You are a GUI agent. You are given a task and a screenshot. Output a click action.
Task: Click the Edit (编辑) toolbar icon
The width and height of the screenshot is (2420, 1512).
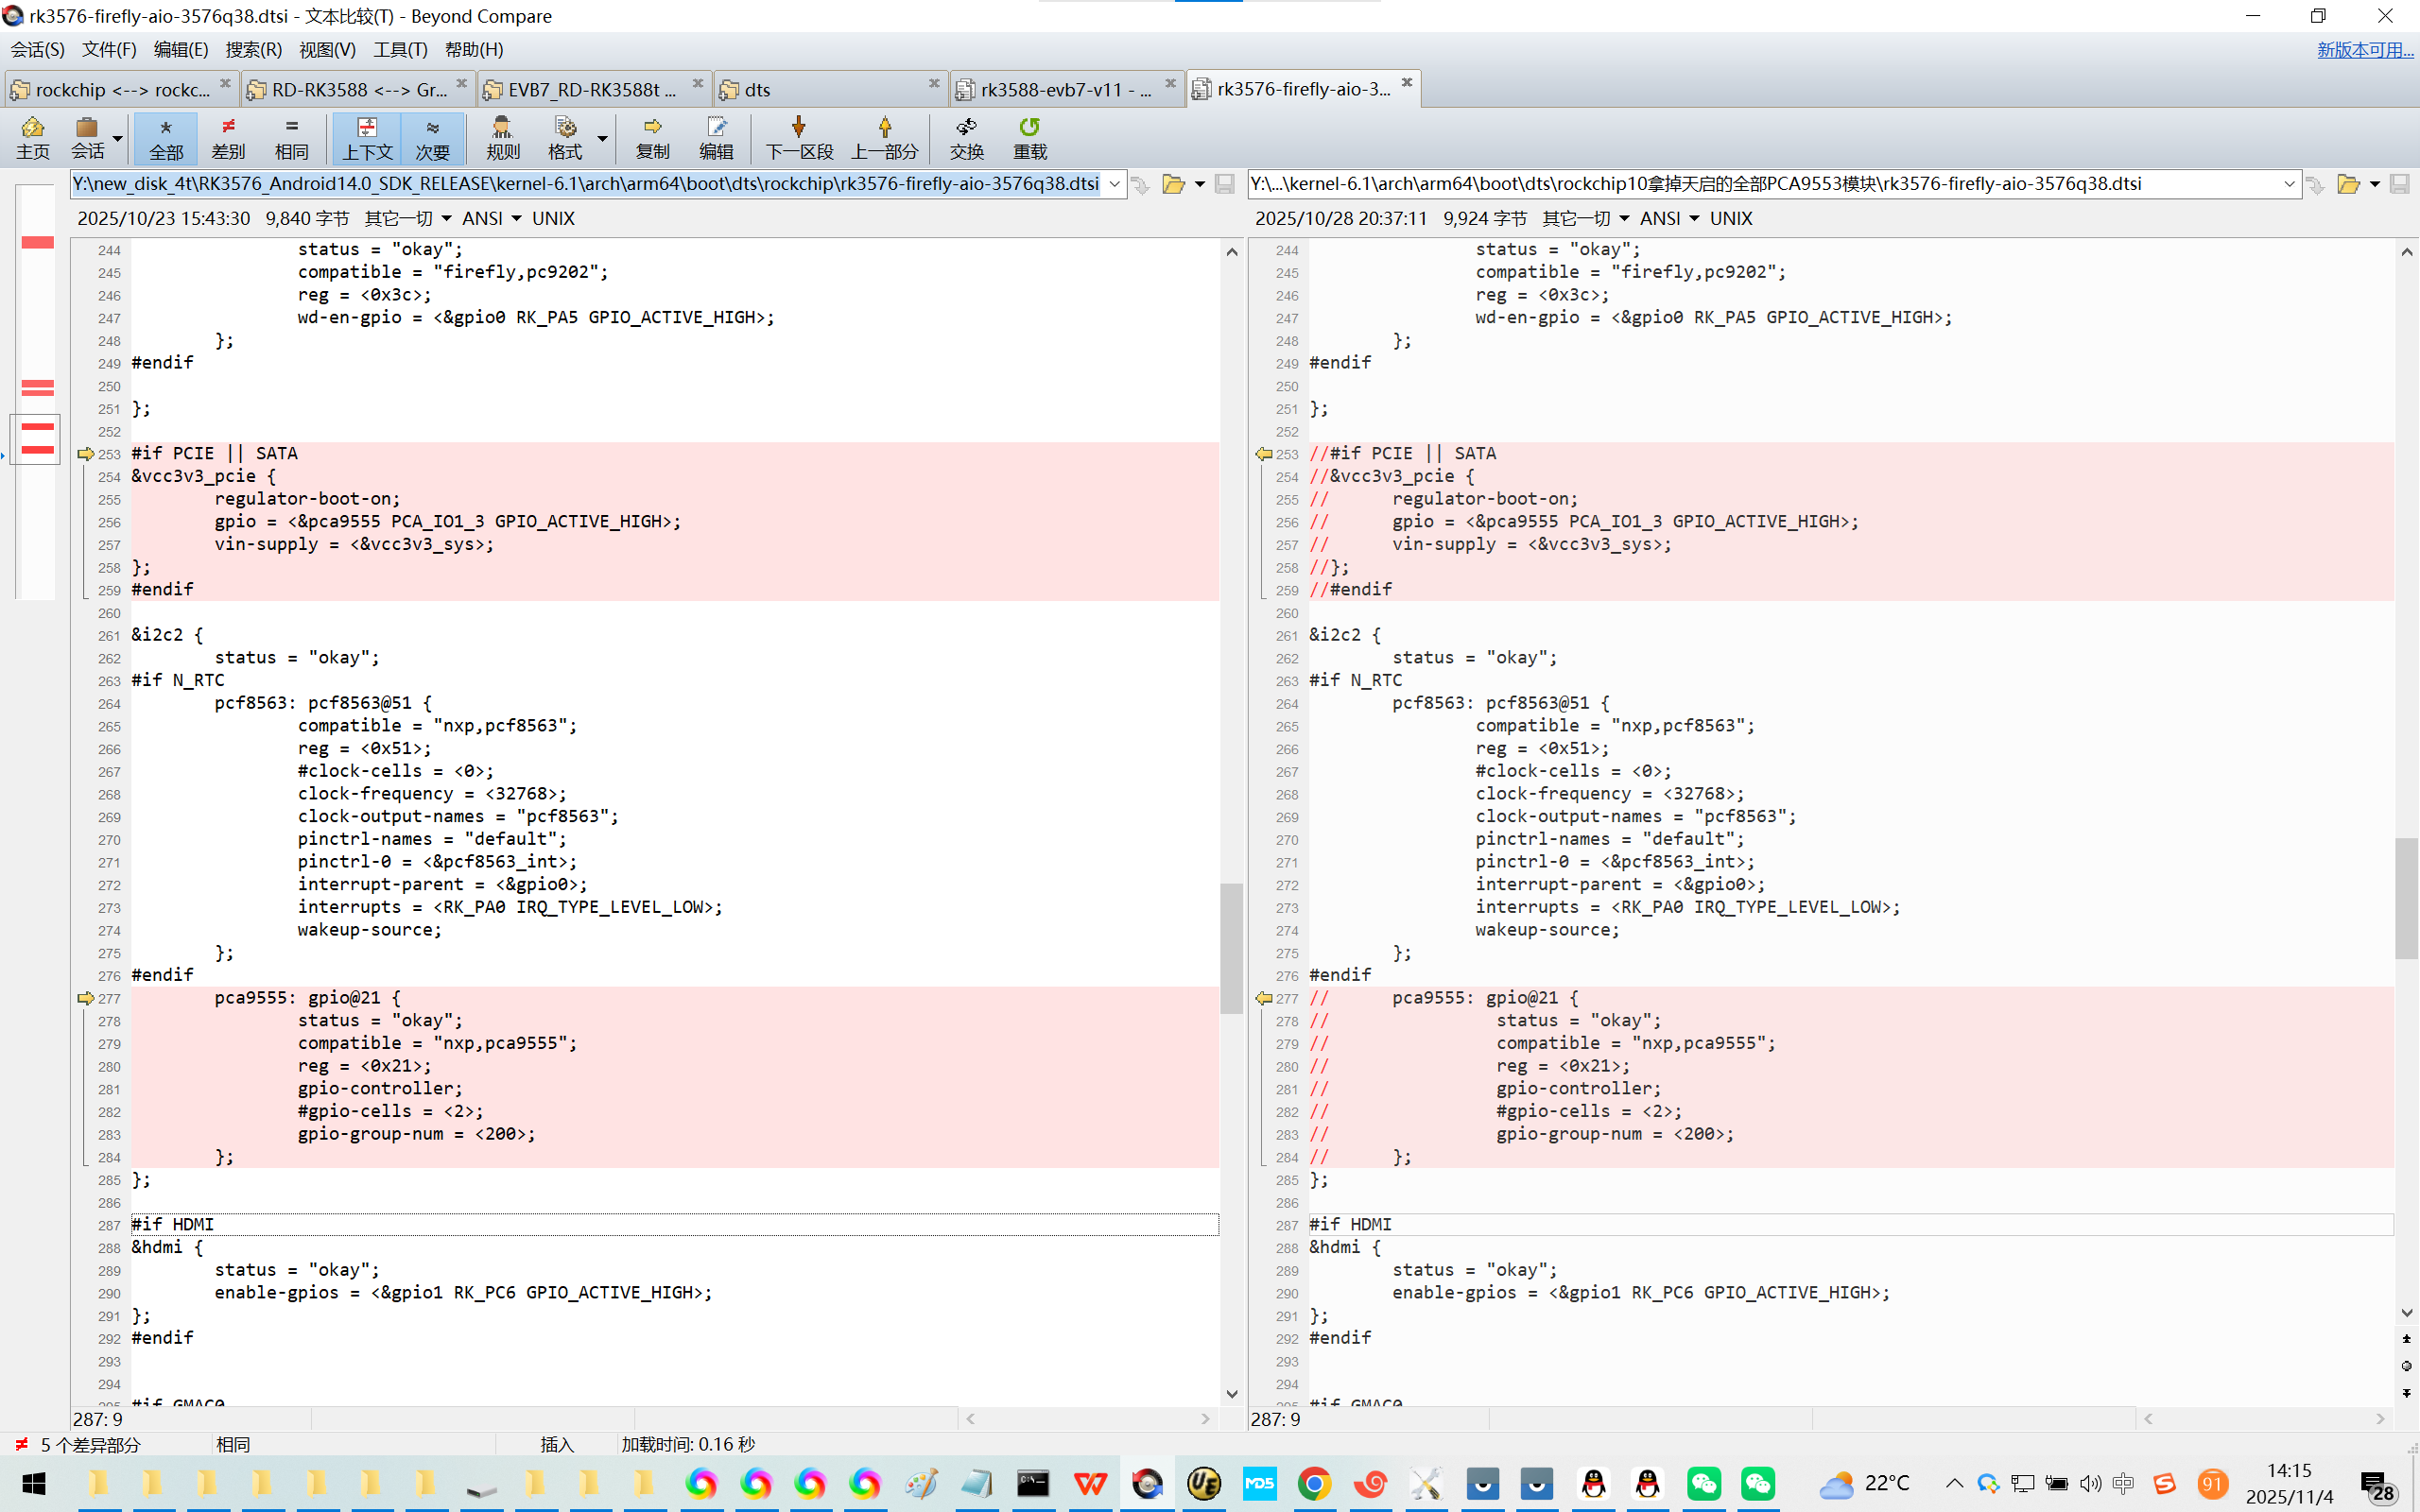[716, 137]
